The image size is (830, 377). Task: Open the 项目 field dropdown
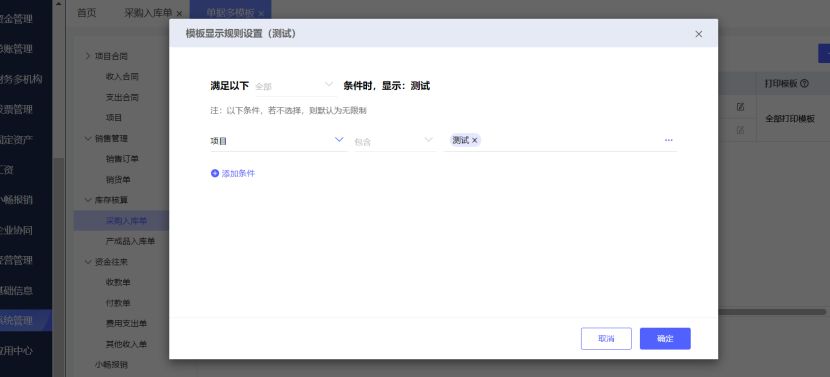click(278, 141)
